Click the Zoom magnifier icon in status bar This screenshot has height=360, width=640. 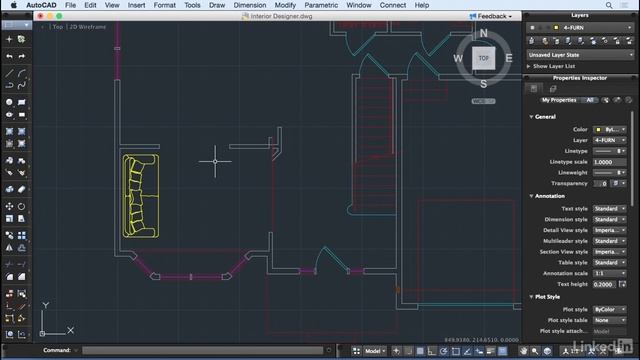(x=535, y=351)
